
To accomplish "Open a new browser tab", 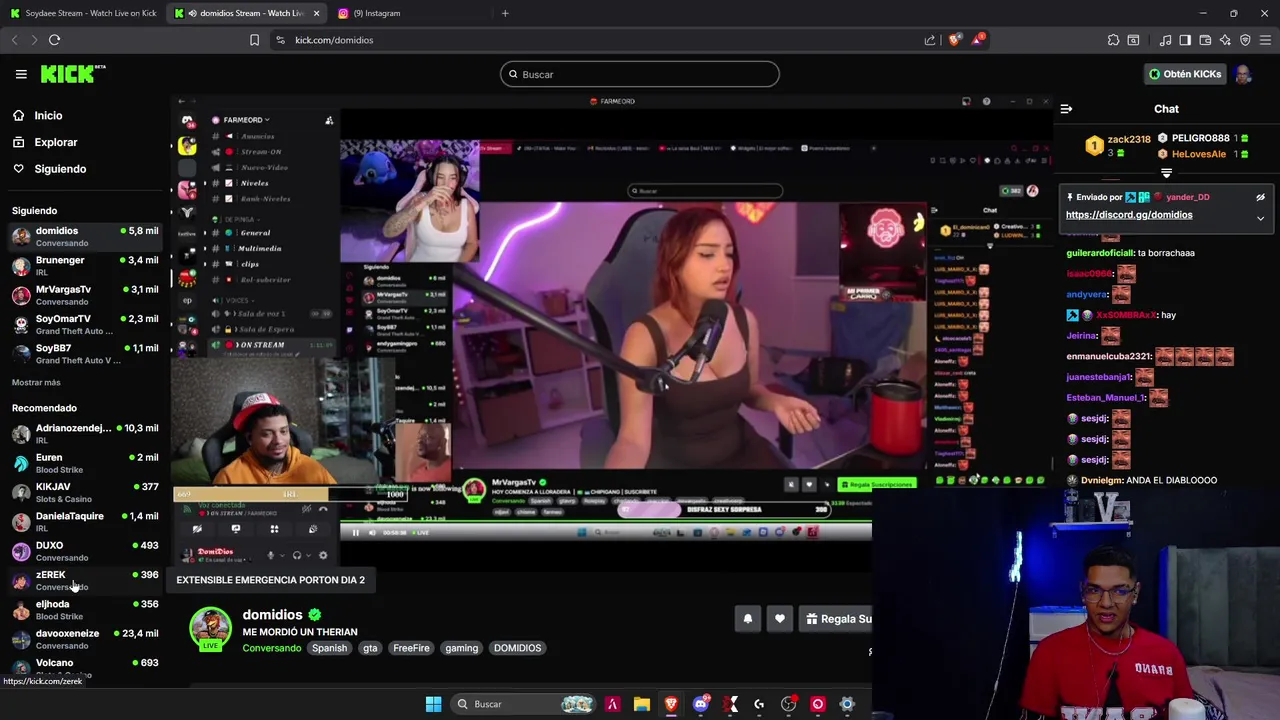I will (505, 13).
